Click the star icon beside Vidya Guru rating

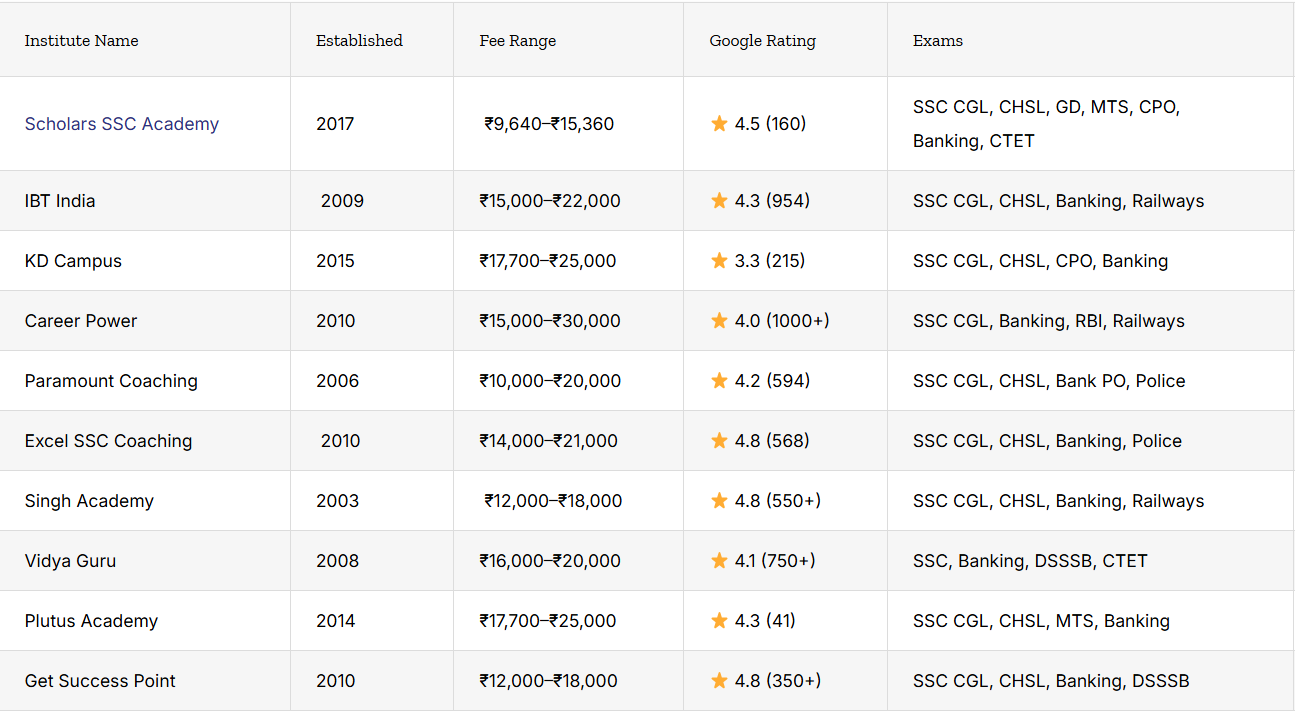tap(719, 561)
